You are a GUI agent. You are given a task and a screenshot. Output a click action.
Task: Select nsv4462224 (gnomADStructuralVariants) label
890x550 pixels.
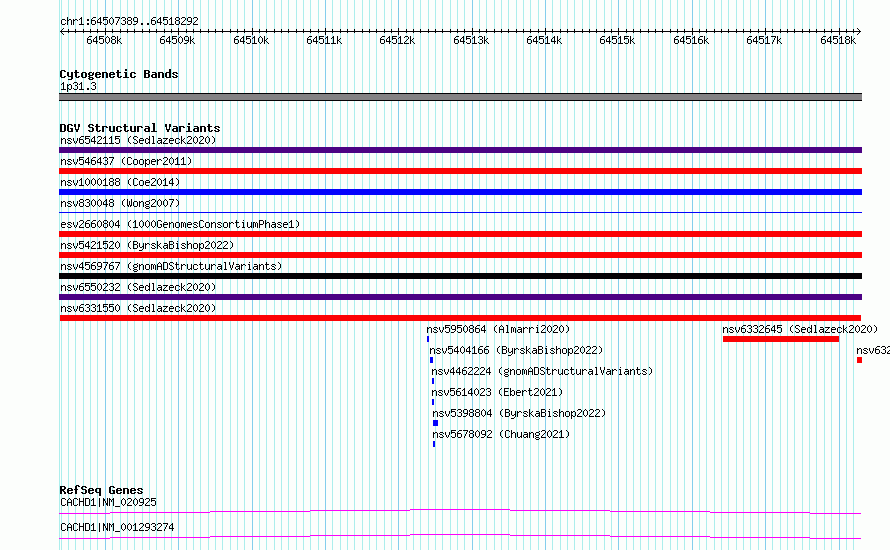tap(542, 371)
